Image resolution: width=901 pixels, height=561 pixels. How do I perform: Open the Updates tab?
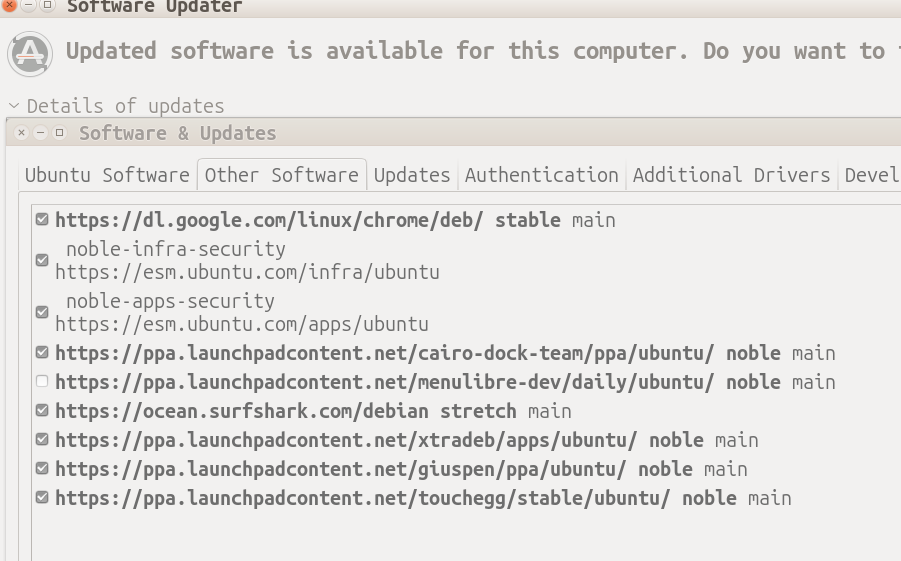click(x=412, y=175)
